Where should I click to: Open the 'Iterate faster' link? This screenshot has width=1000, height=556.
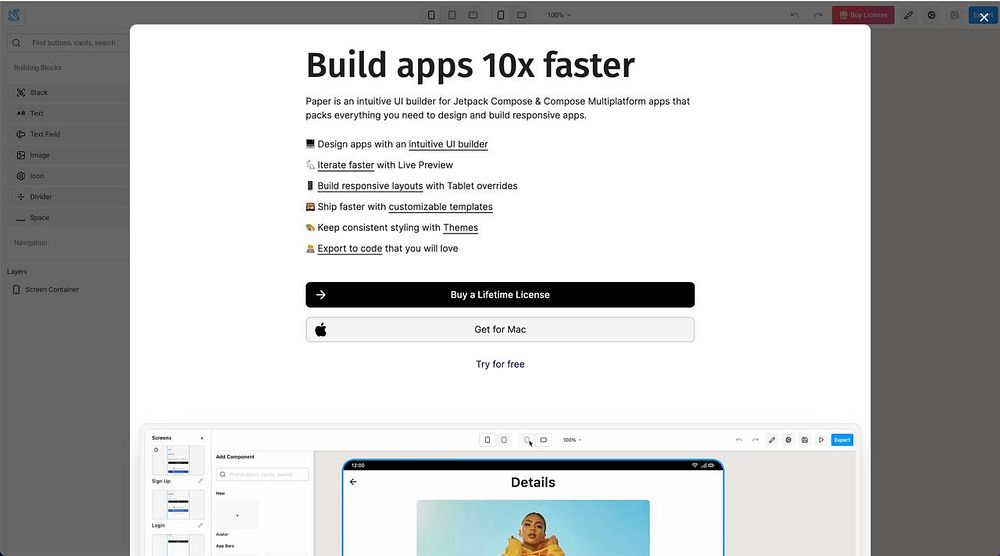pos(346,165)
